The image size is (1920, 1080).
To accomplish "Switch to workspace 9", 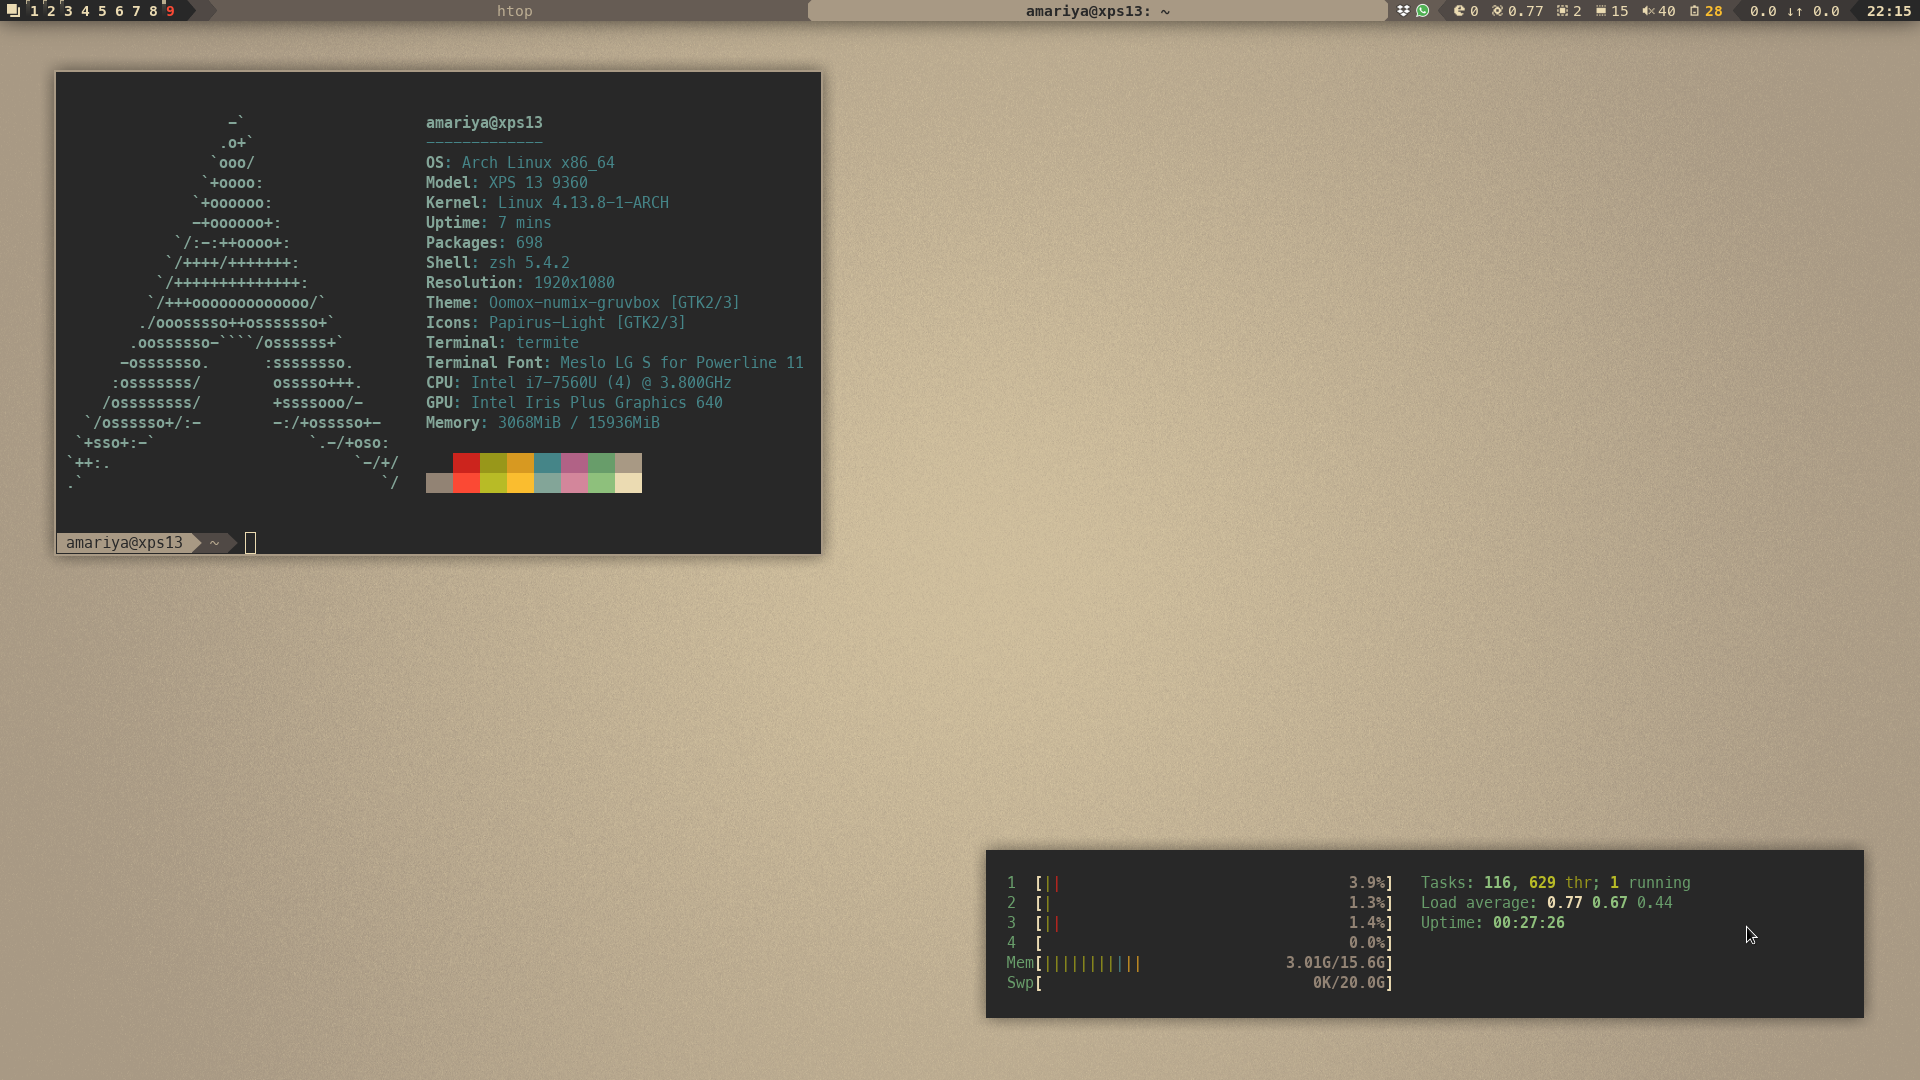I will click(170, 11).
